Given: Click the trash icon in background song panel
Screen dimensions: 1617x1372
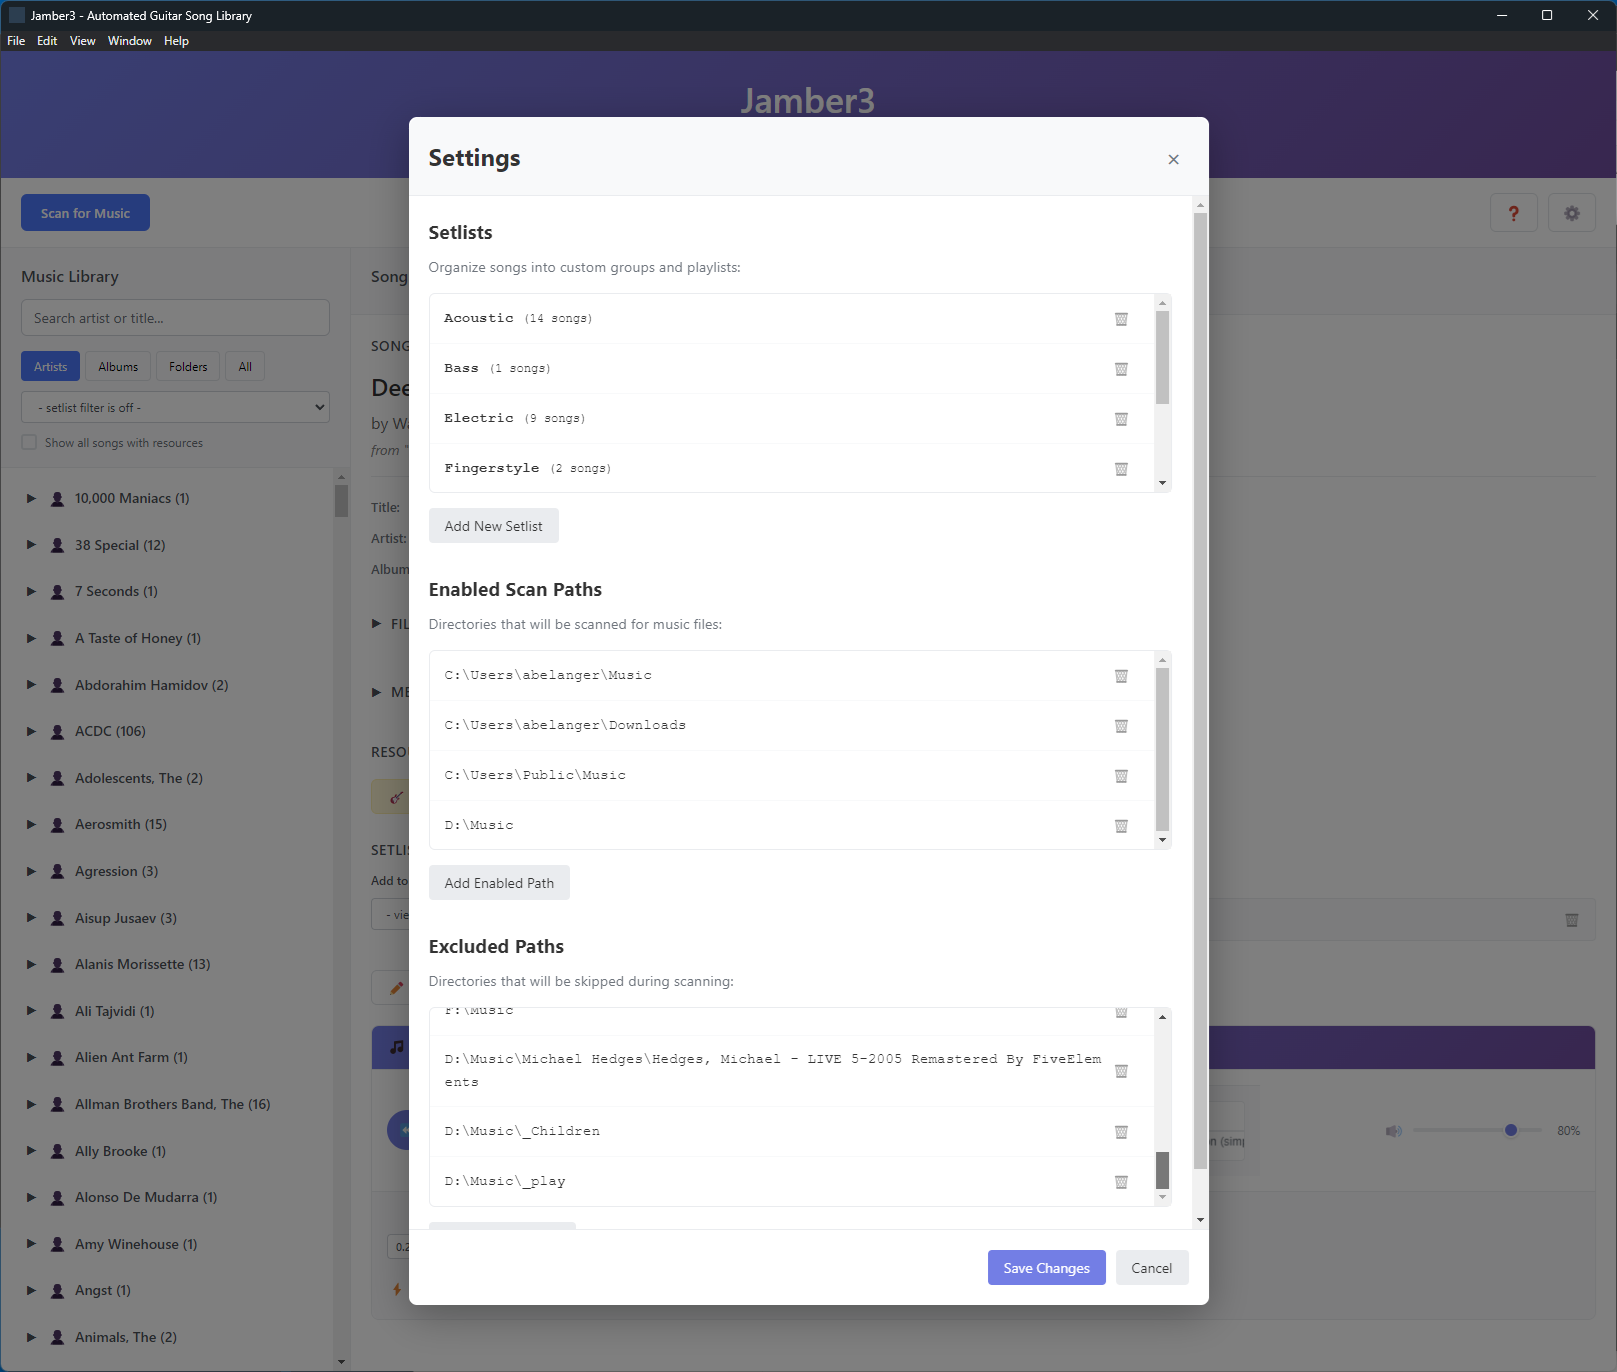Looking at the screenshot, I should tap(1571, 920).
